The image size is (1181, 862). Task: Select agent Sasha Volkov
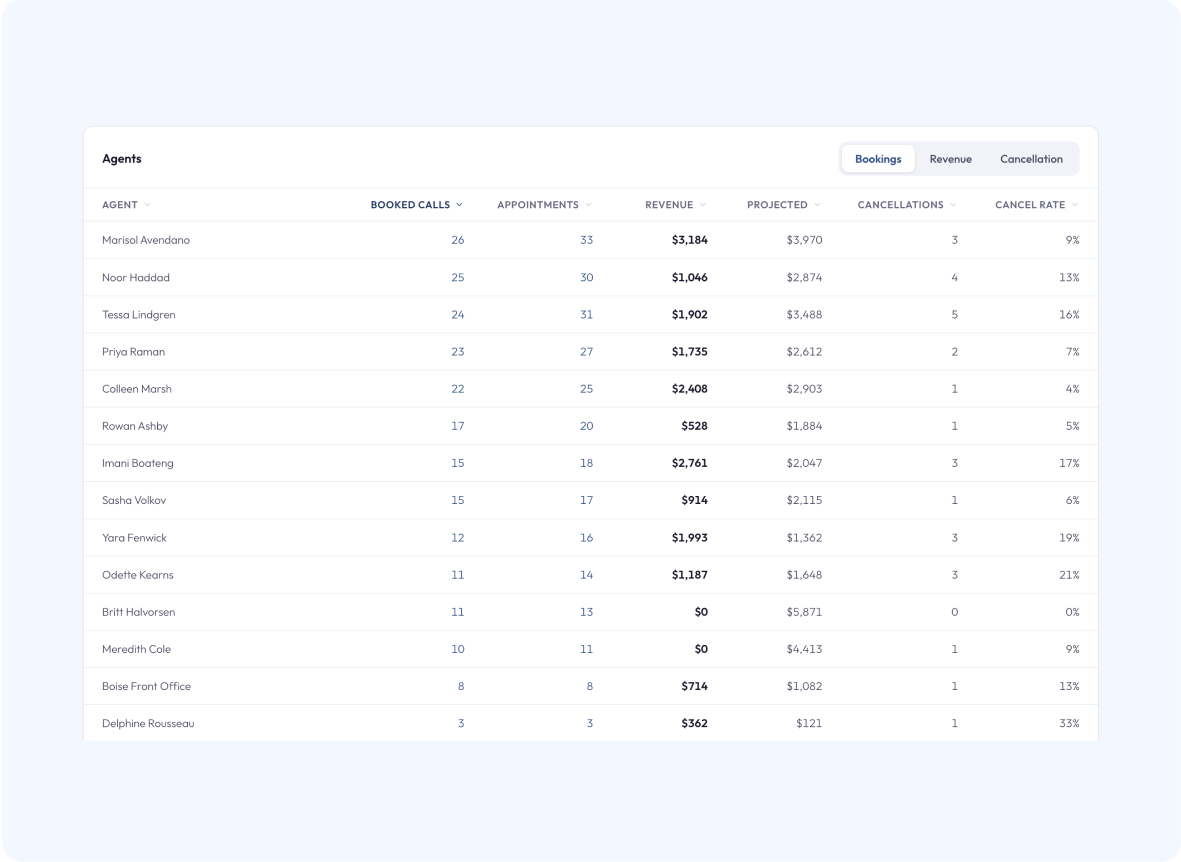pos(134,500)
